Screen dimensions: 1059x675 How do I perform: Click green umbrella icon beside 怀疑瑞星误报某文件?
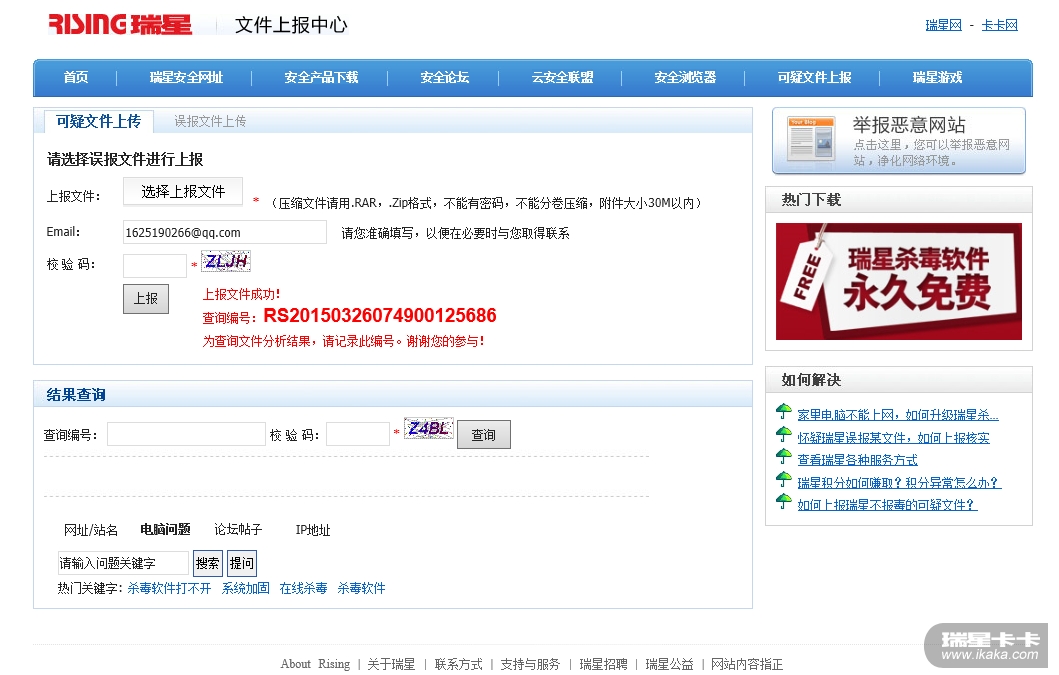pos(783,433)
